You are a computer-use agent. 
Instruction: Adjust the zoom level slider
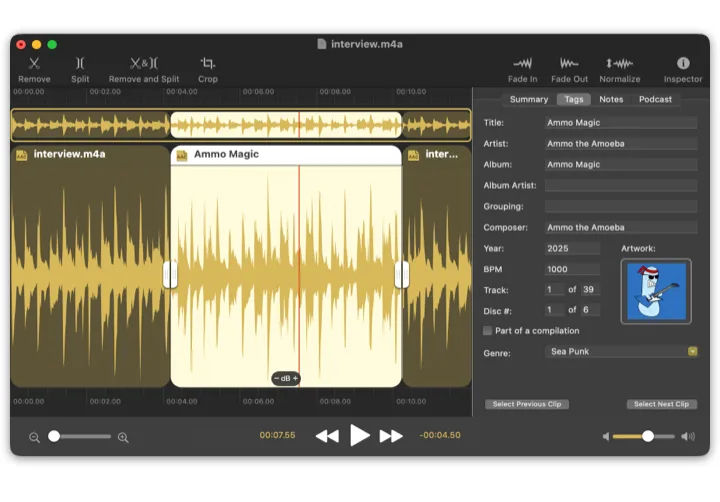(x=79, y=436)
